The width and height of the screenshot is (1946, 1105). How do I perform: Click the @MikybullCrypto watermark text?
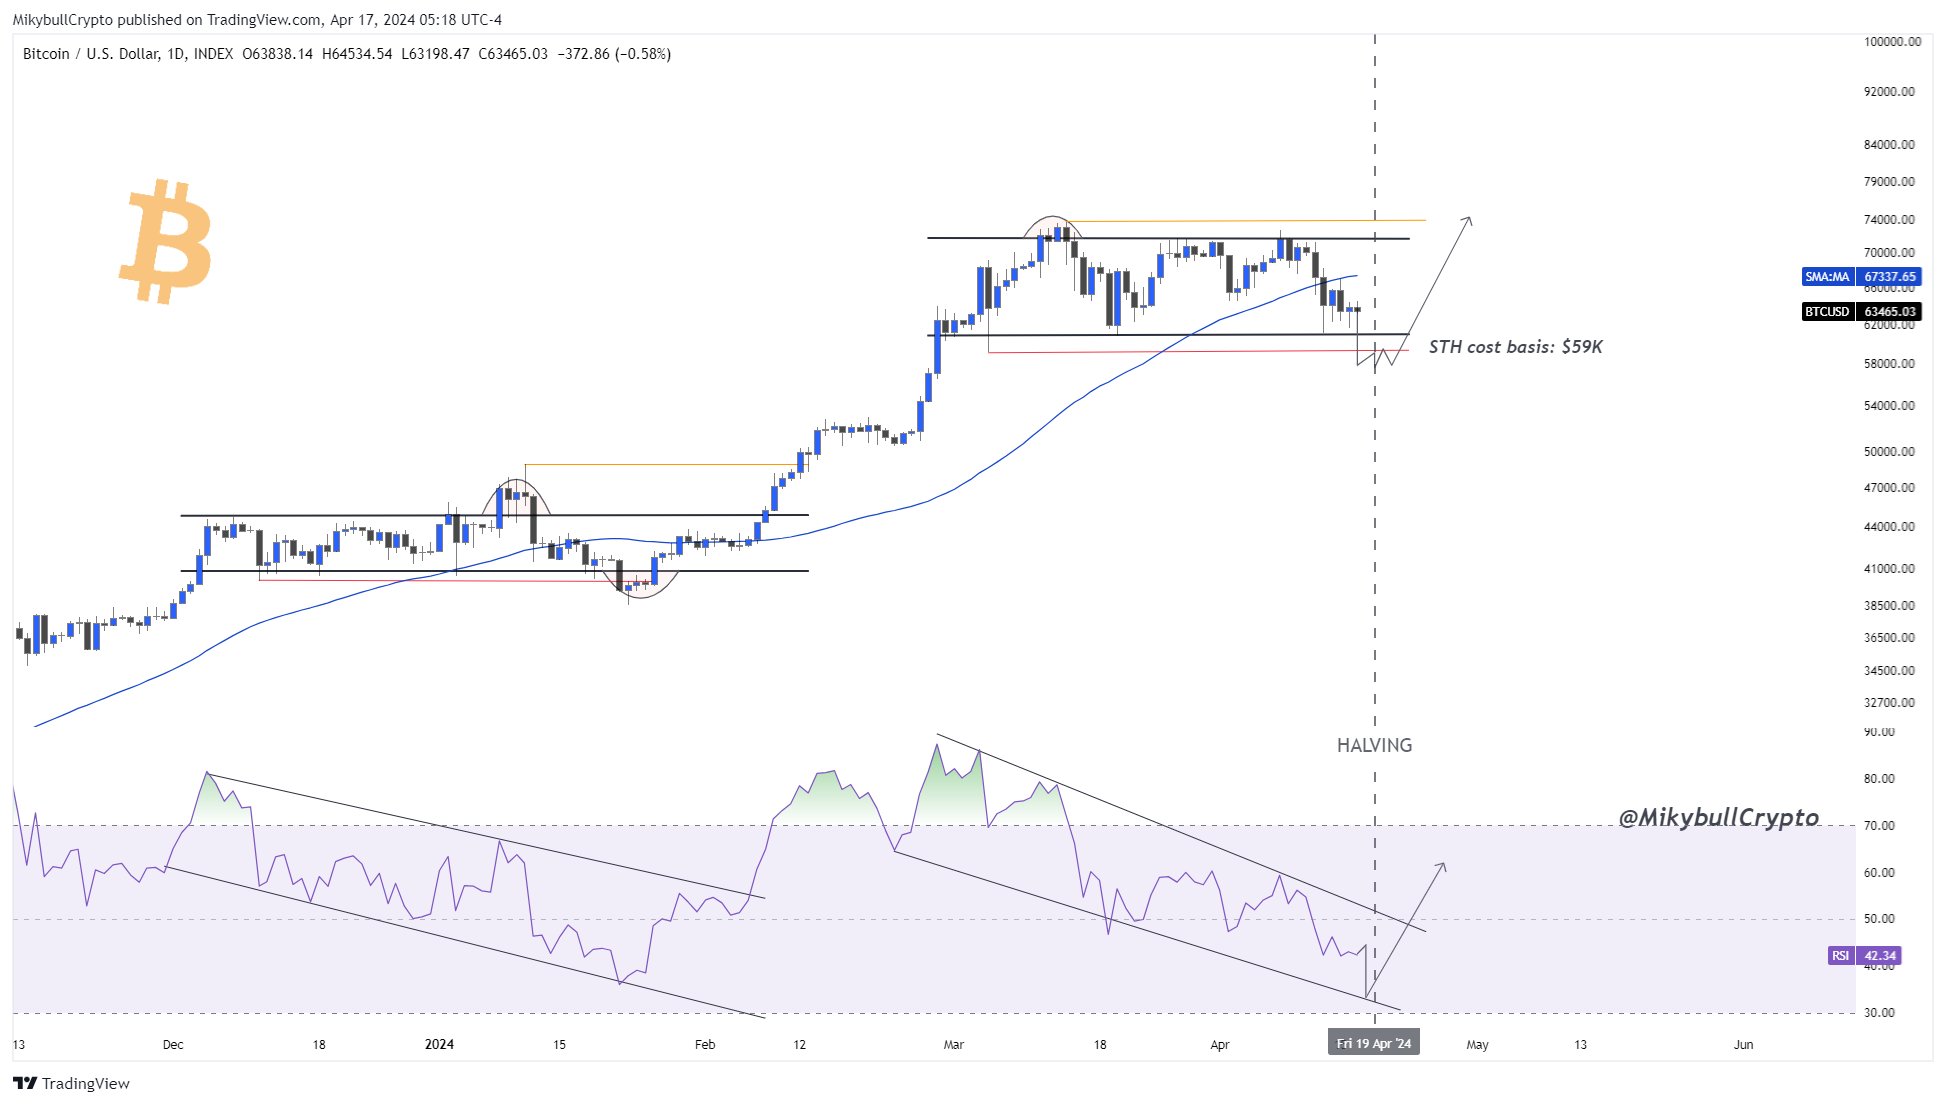[x=1718, y=818]
